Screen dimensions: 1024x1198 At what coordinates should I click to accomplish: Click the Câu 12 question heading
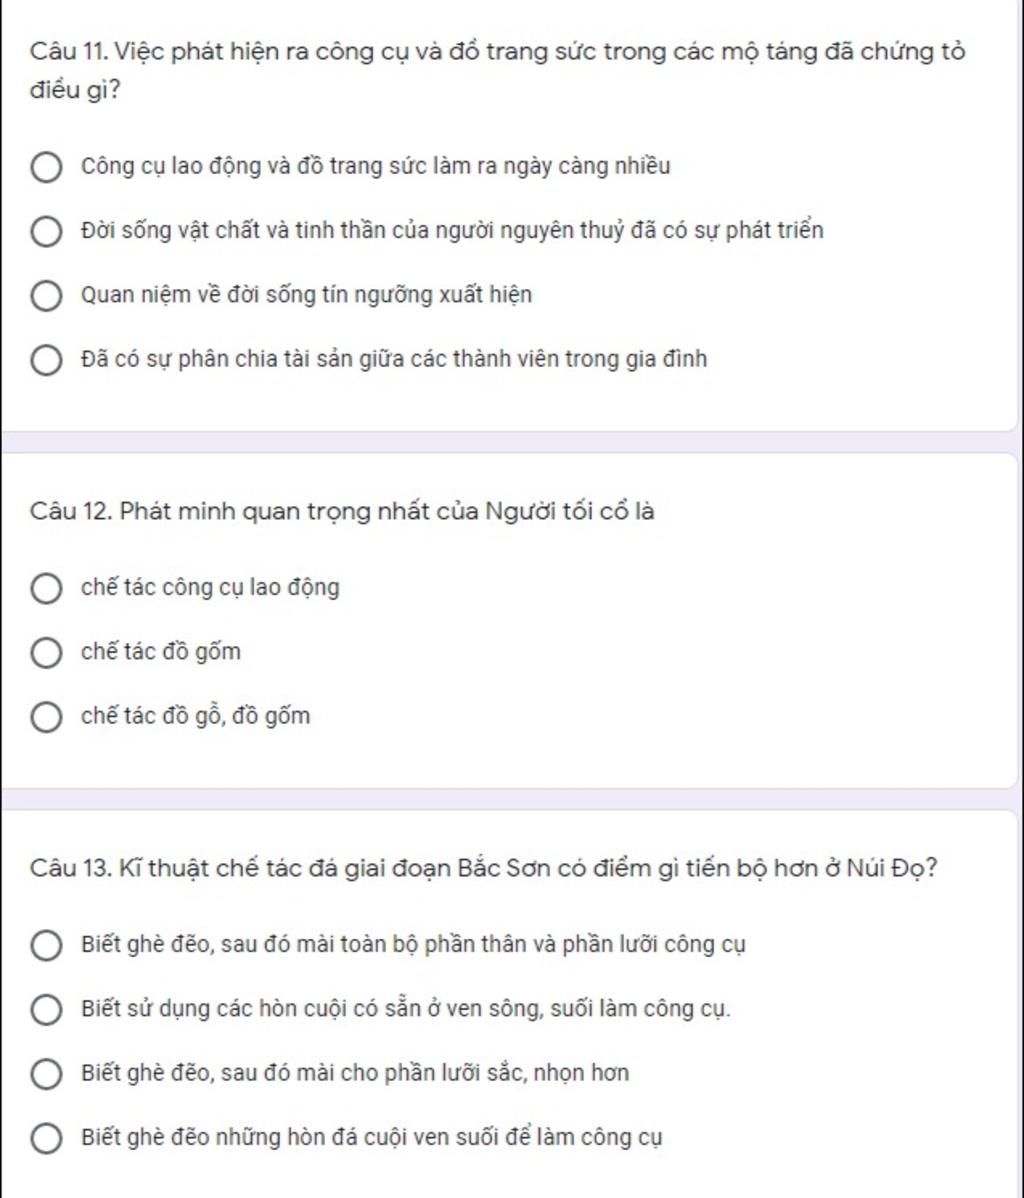pyautogui.click(x=342, y=510)
